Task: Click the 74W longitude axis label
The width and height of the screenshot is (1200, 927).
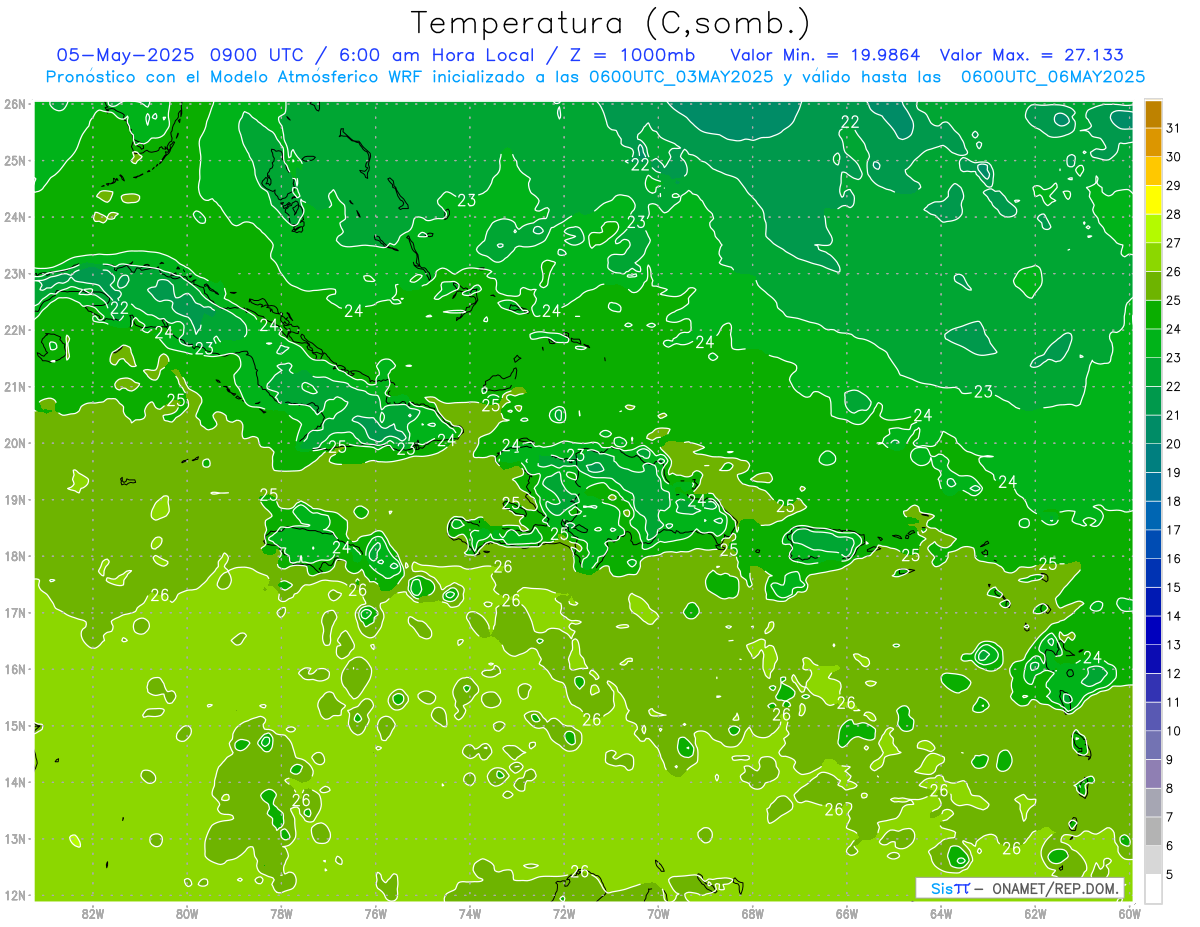Action: (469, 913)
